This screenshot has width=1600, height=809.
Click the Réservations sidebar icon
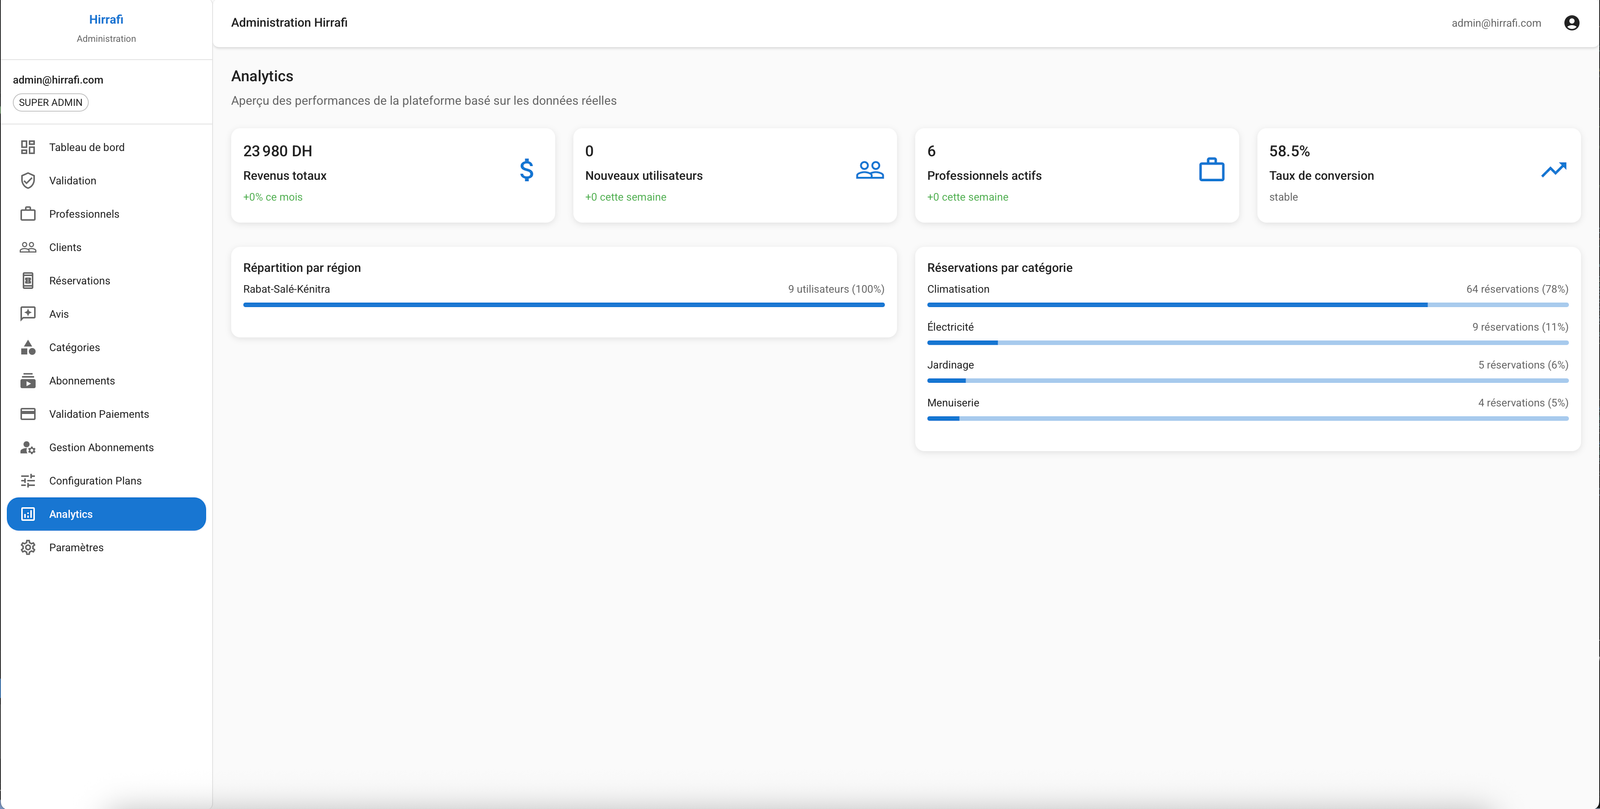coord(28,281)
